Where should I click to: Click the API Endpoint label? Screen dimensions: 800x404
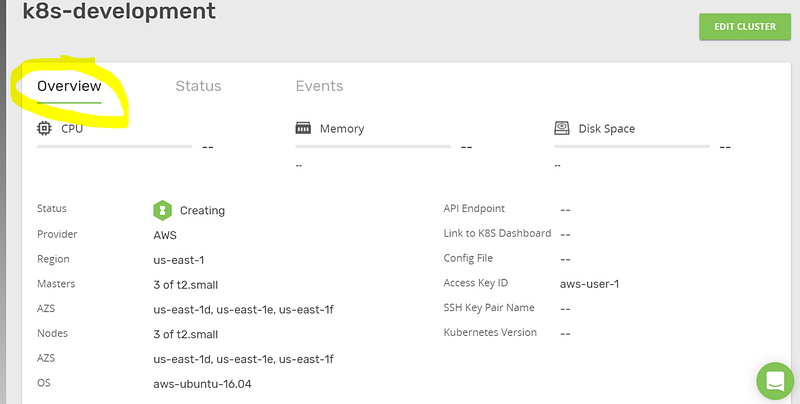[474, 208]
